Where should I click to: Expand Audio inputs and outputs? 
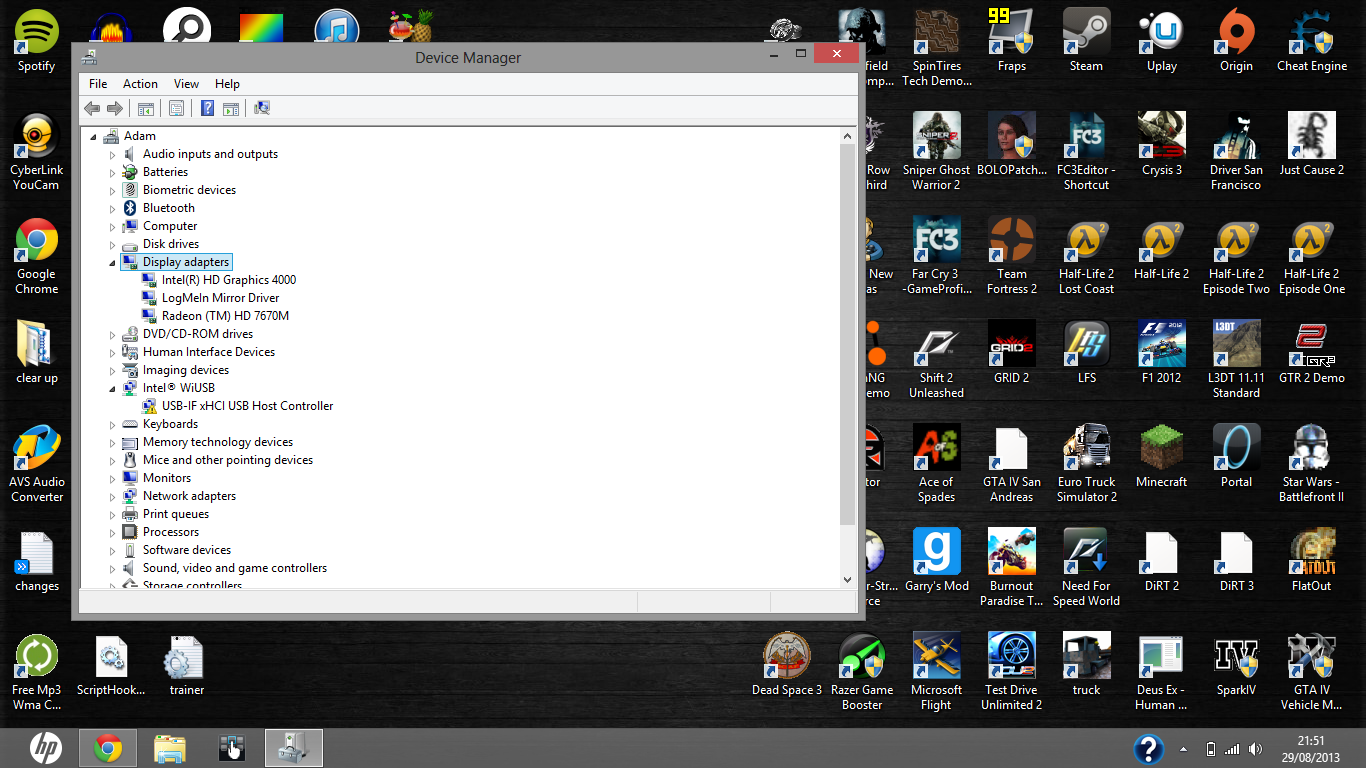coord(113,155)
